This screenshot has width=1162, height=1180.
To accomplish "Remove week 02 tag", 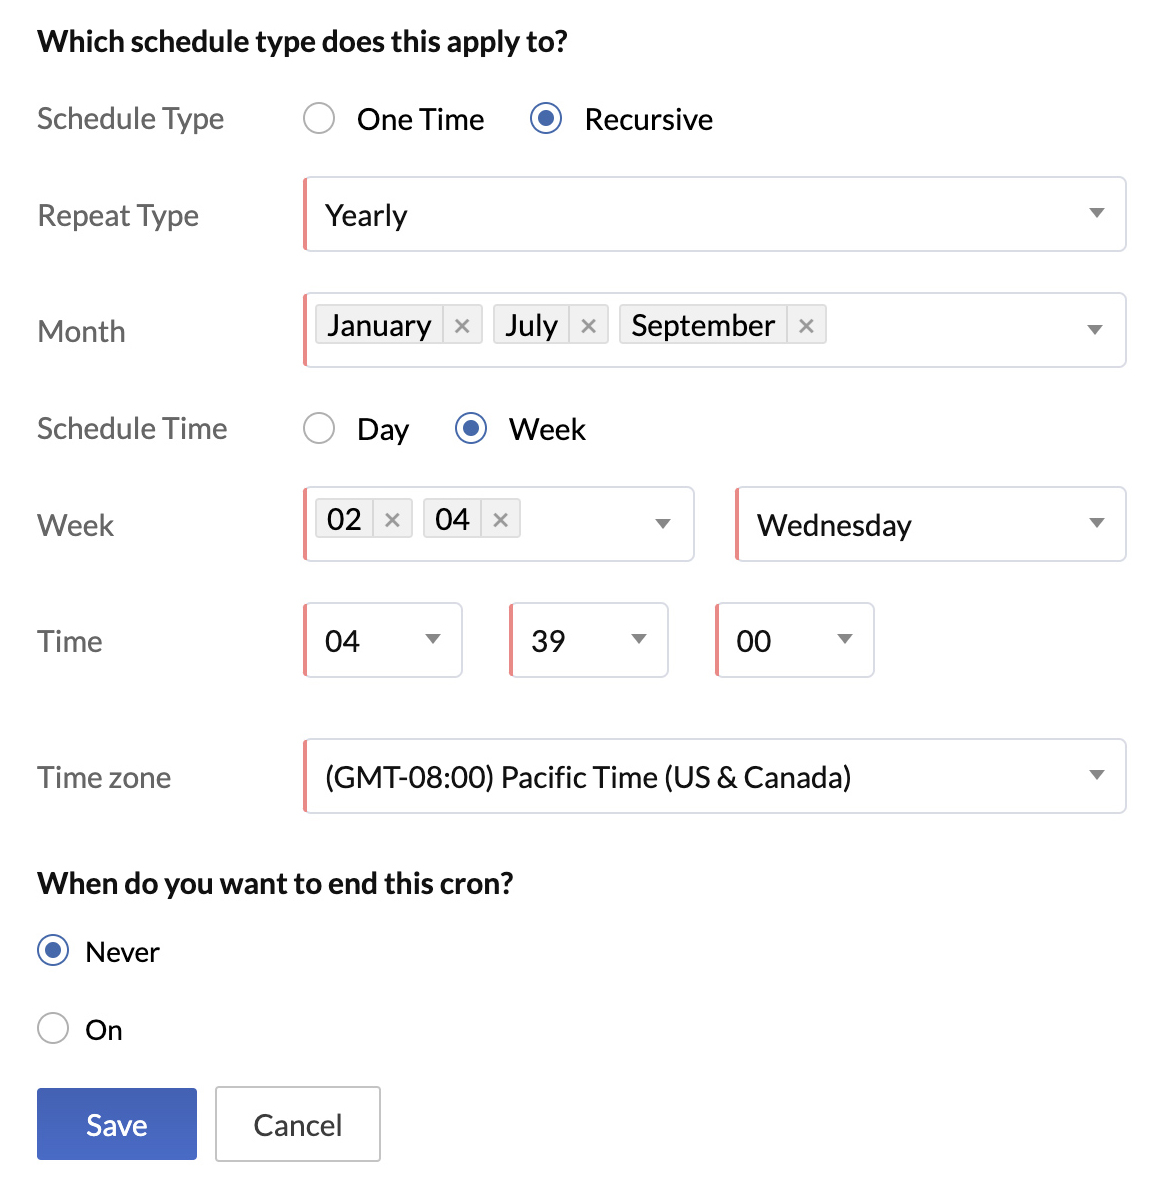I will tap(392, 520).
